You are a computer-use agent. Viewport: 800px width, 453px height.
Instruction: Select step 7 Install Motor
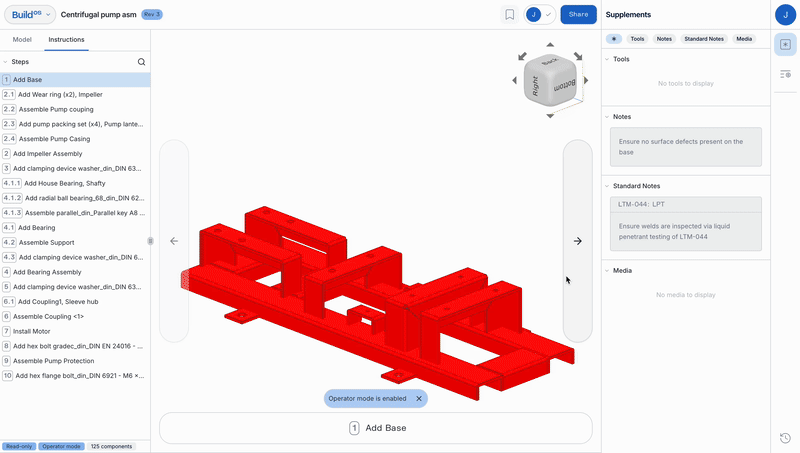(x=75, y=331)
